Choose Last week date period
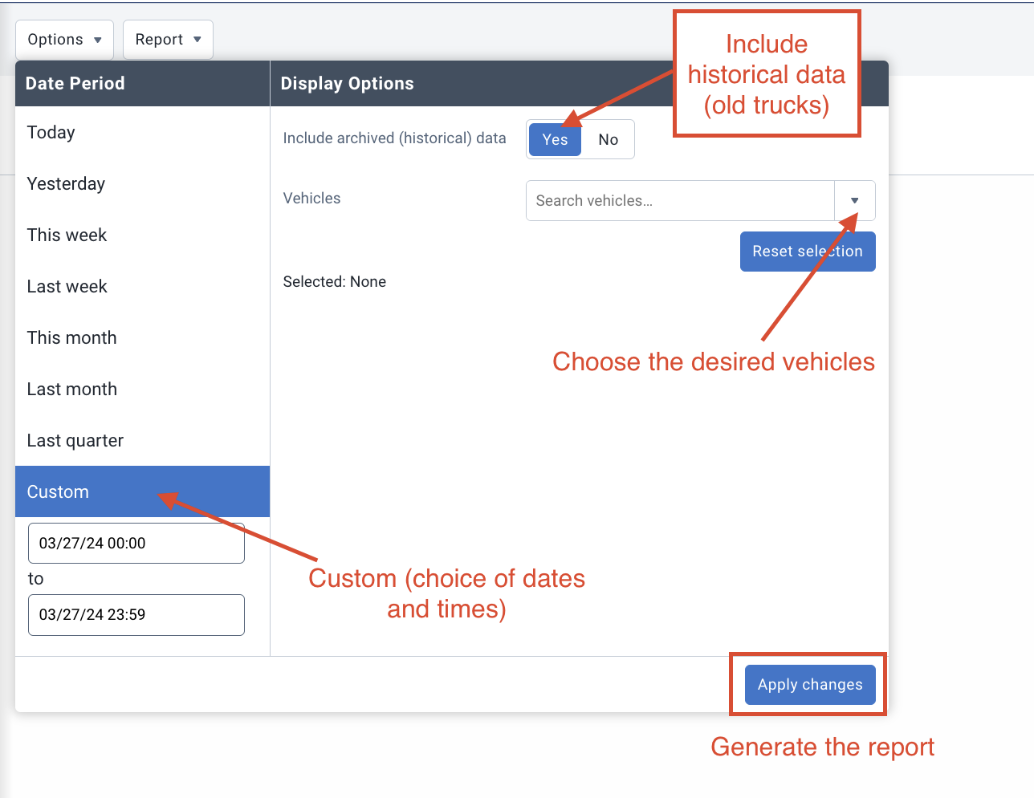The height and width of the screenshot is (798, 1036). (x=142, y=287)
